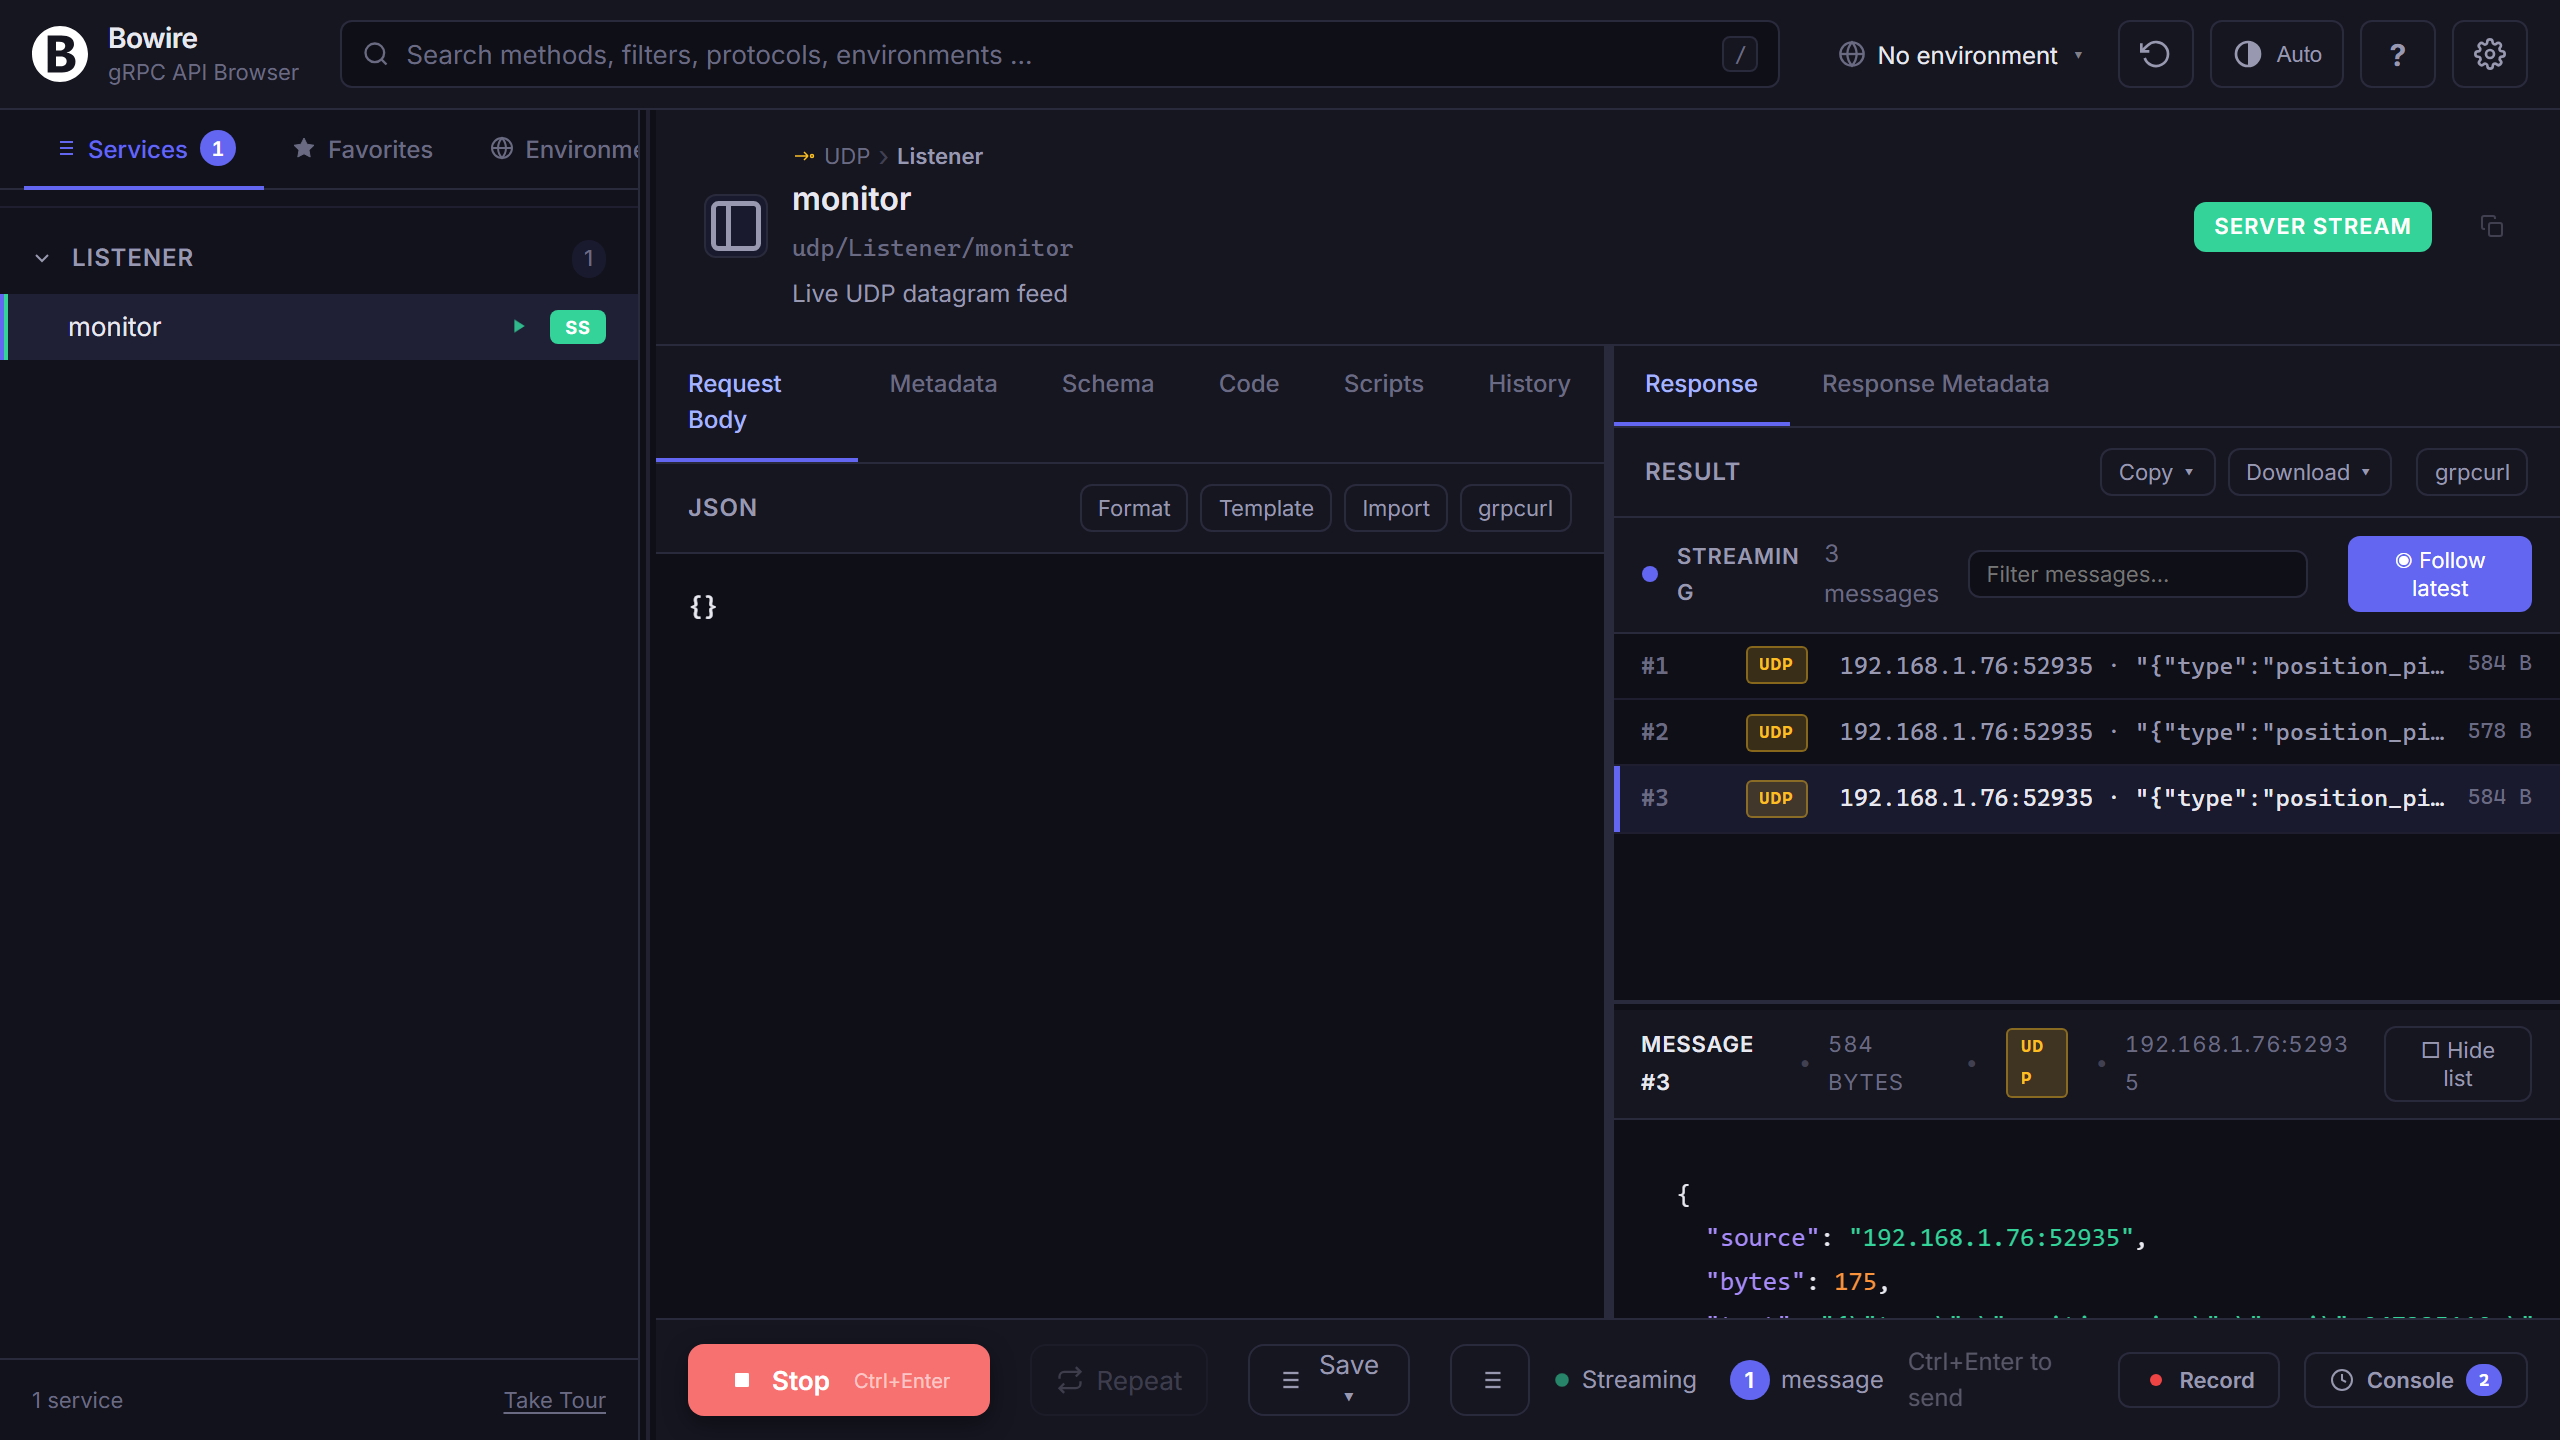This screenshot has height=1440, width=2560.
Task: Click the Import button
Action: click(x=1395, y=508)
